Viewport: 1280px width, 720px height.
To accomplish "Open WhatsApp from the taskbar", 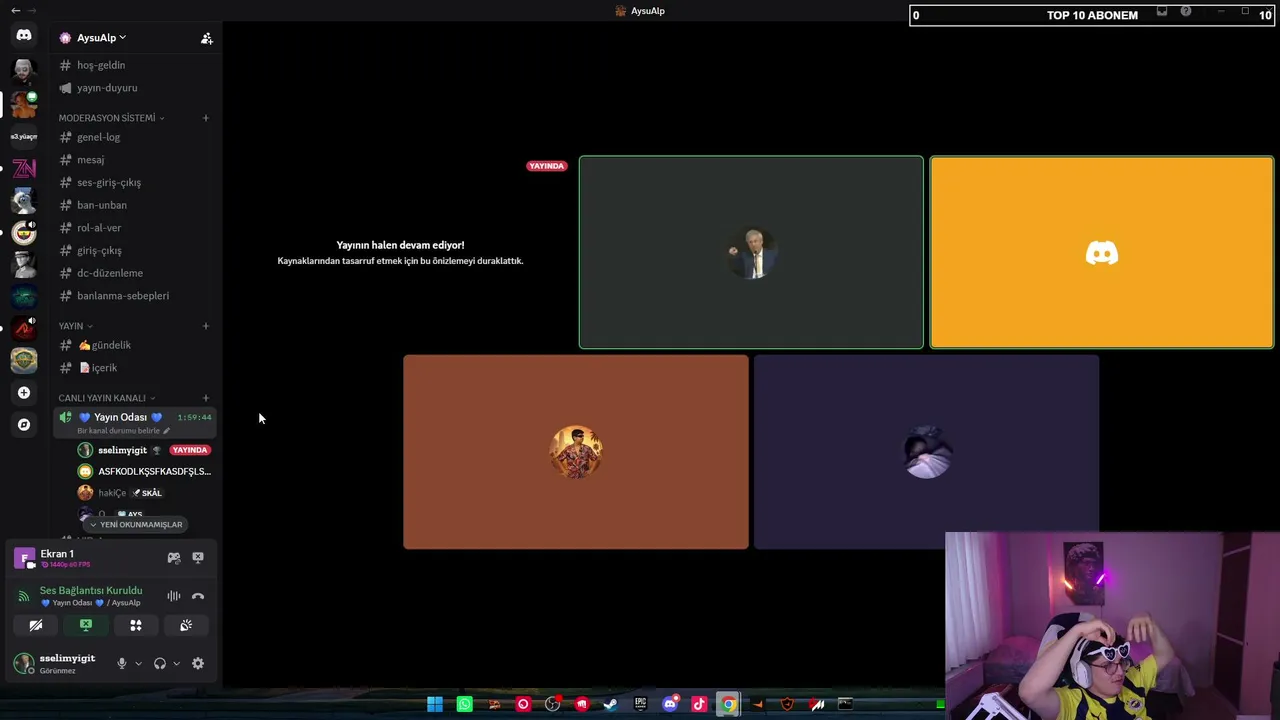I will (x=464, y=704).
